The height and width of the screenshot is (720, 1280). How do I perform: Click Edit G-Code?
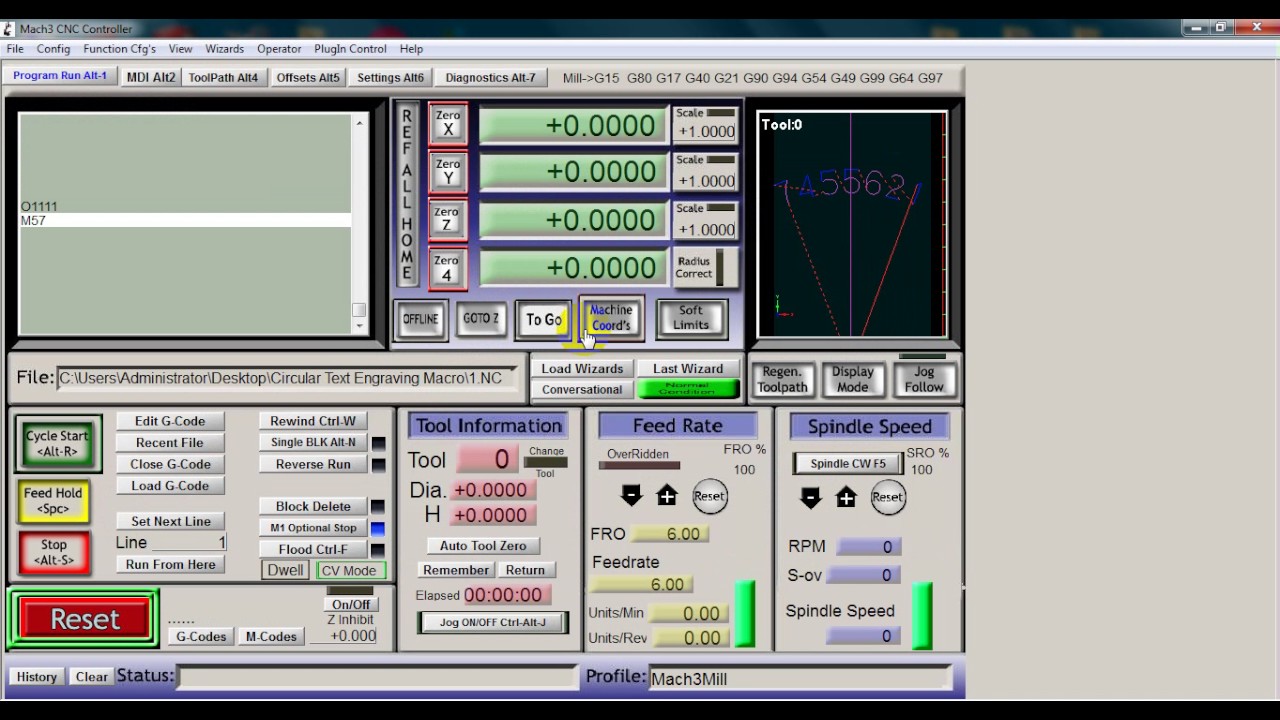[170, 421]
